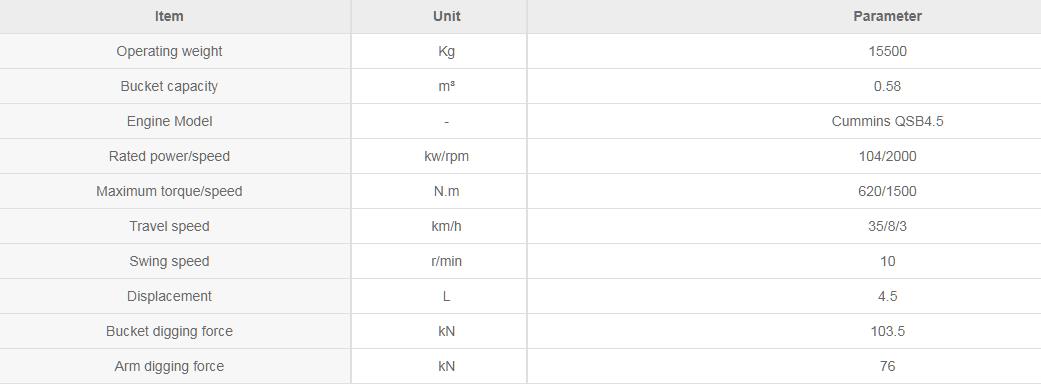
Task: Click the 103.5 bucket digging force value
Action: point(888,331)
